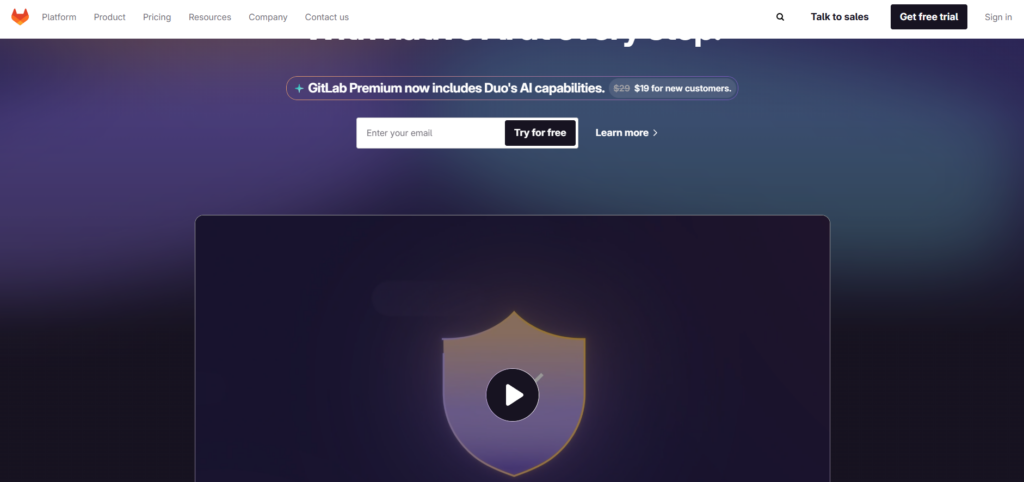Focus the Enter your email field

431,133
